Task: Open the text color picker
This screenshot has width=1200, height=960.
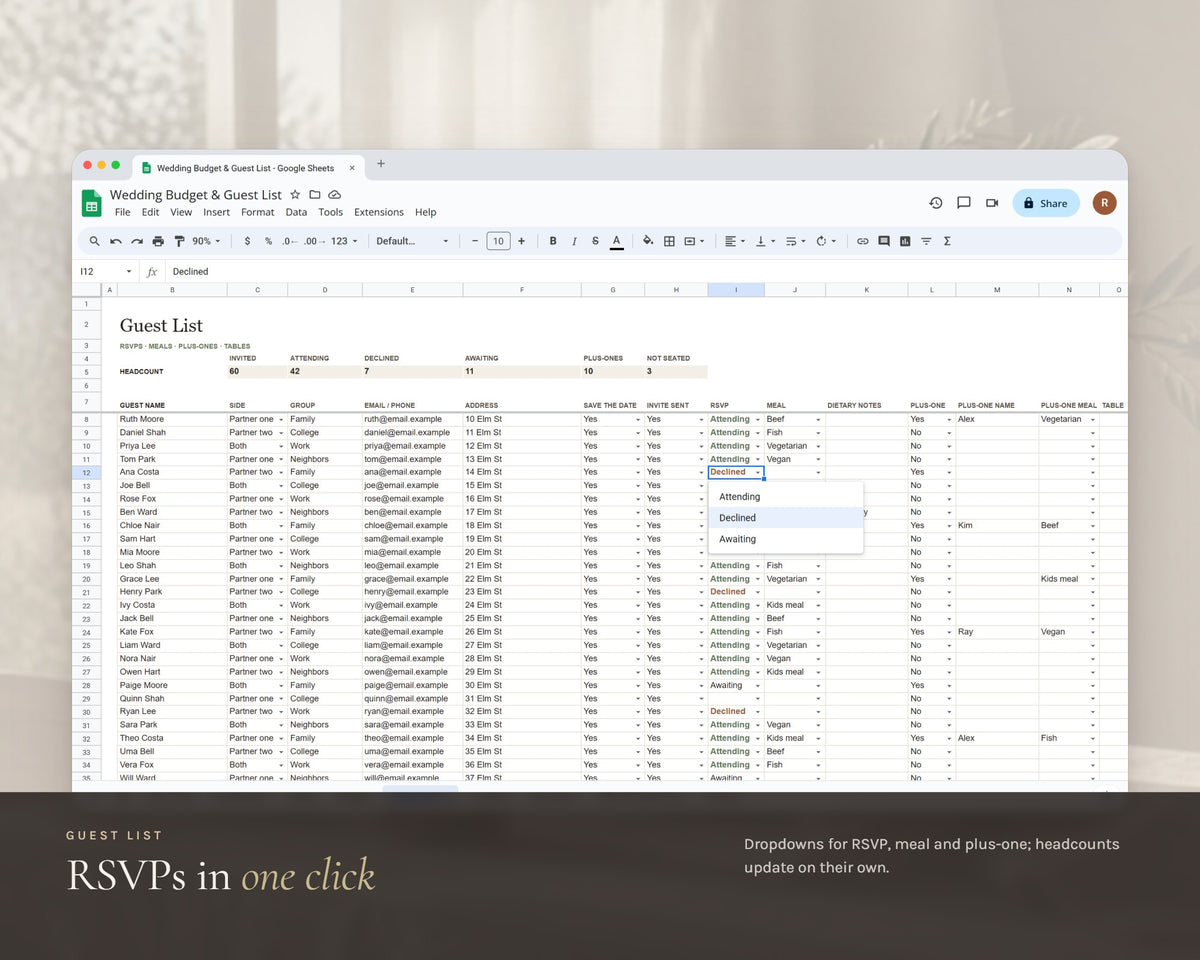Action: (617, 241)
